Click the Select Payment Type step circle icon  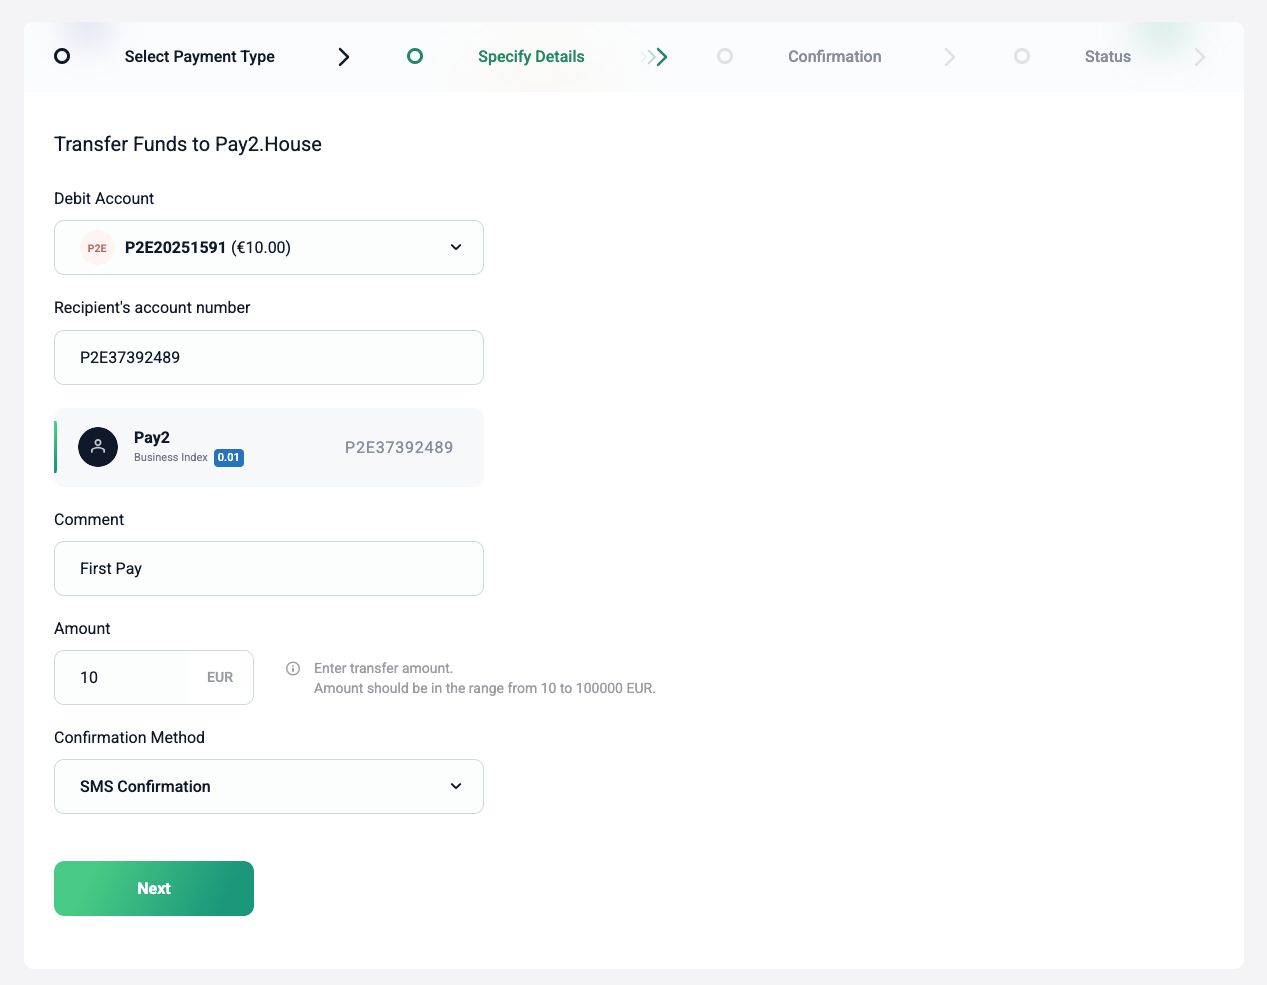(x=62, y=56)
